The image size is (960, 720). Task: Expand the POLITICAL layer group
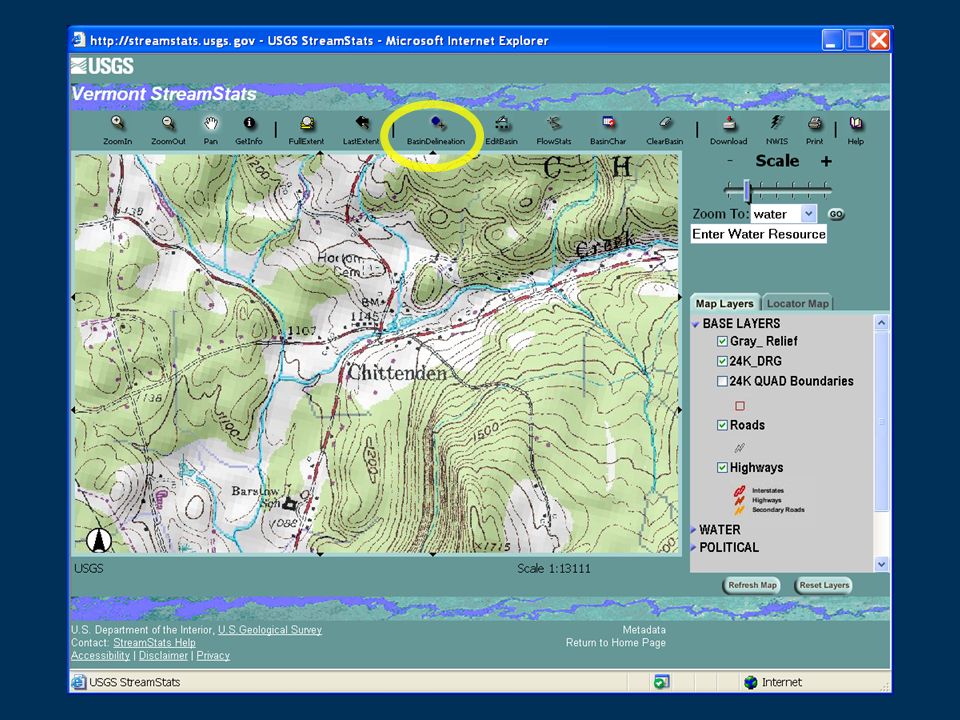coord(694,547)
